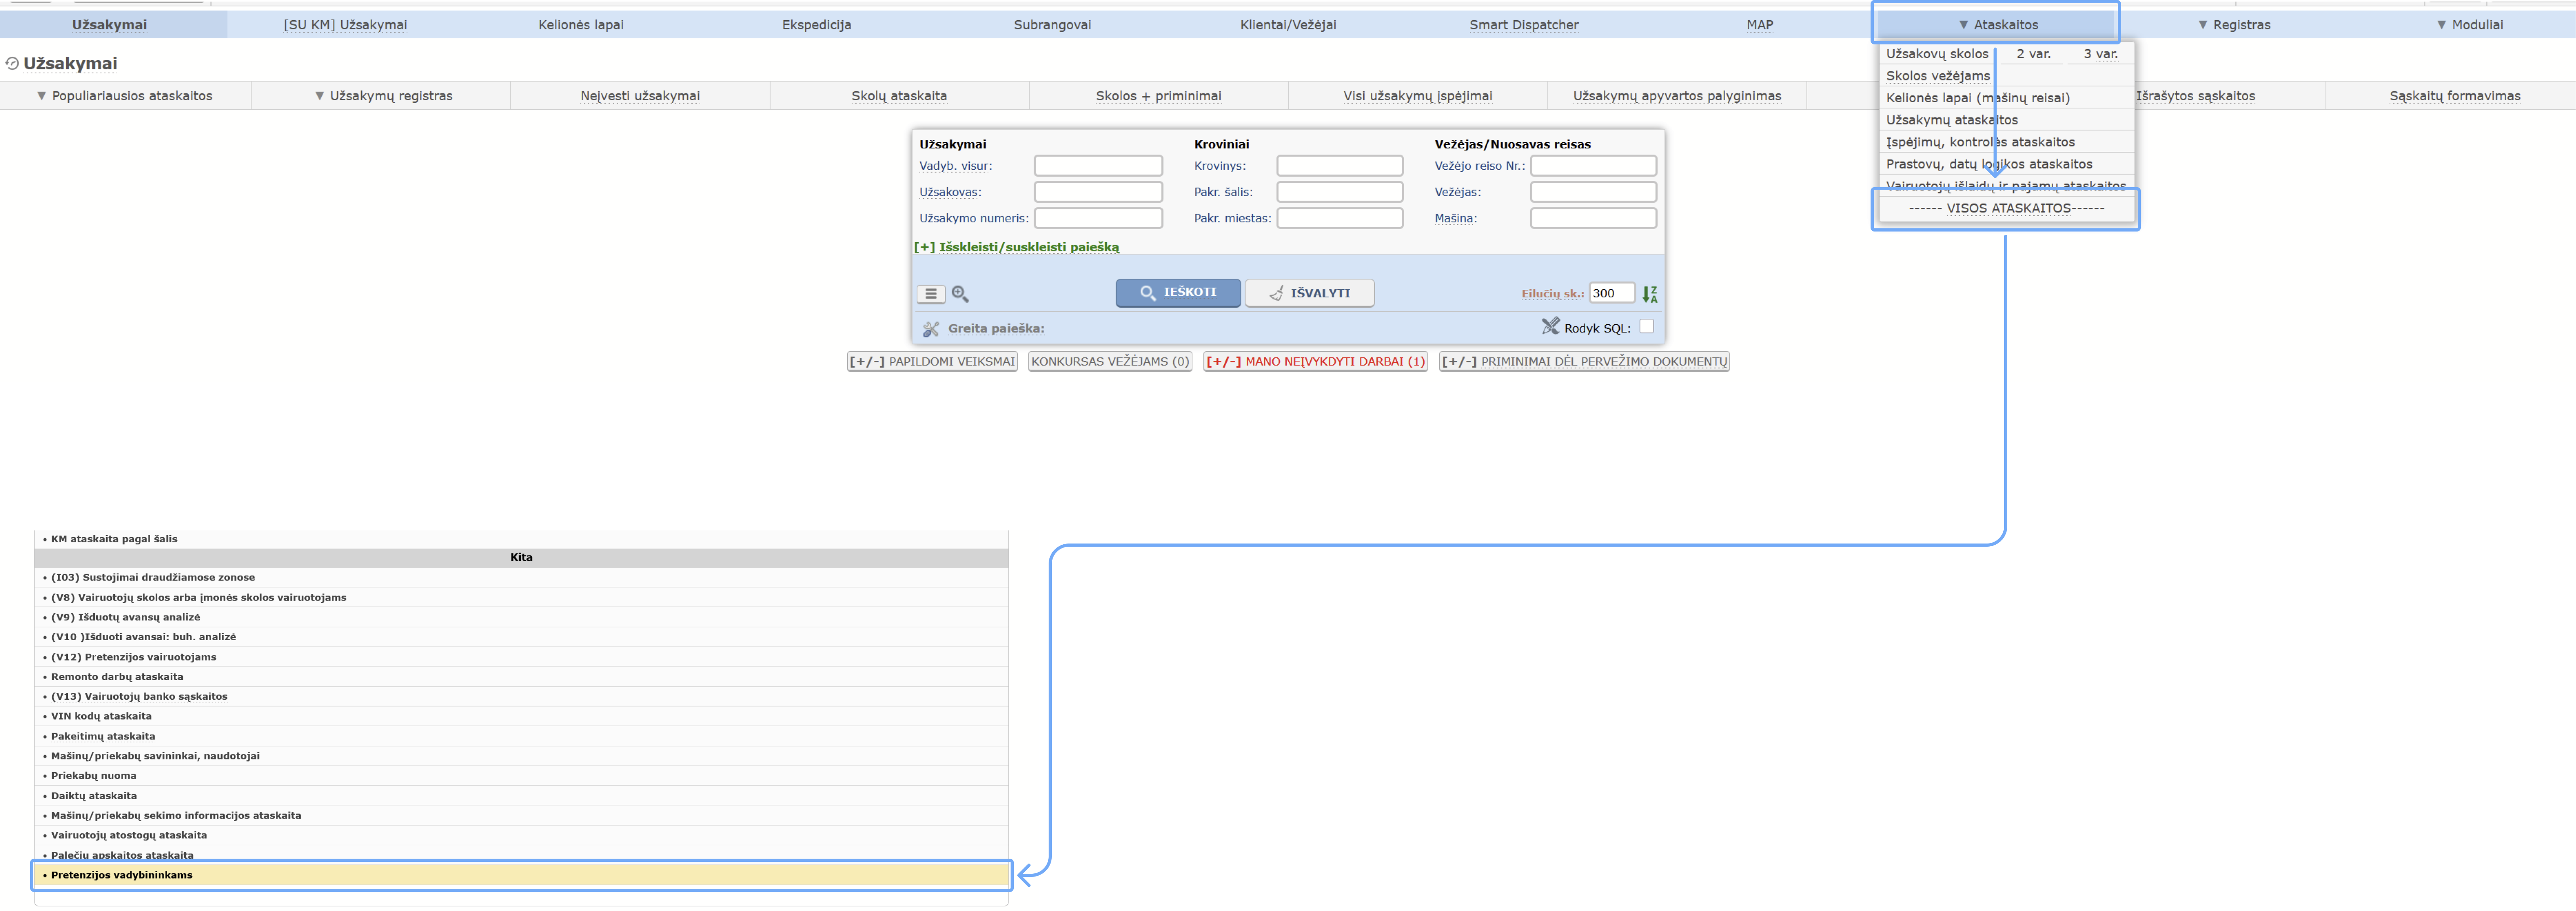Select Skolos vežėjams menu entry
This screenshot has height=911, width=2576.
click(1938, 76)
